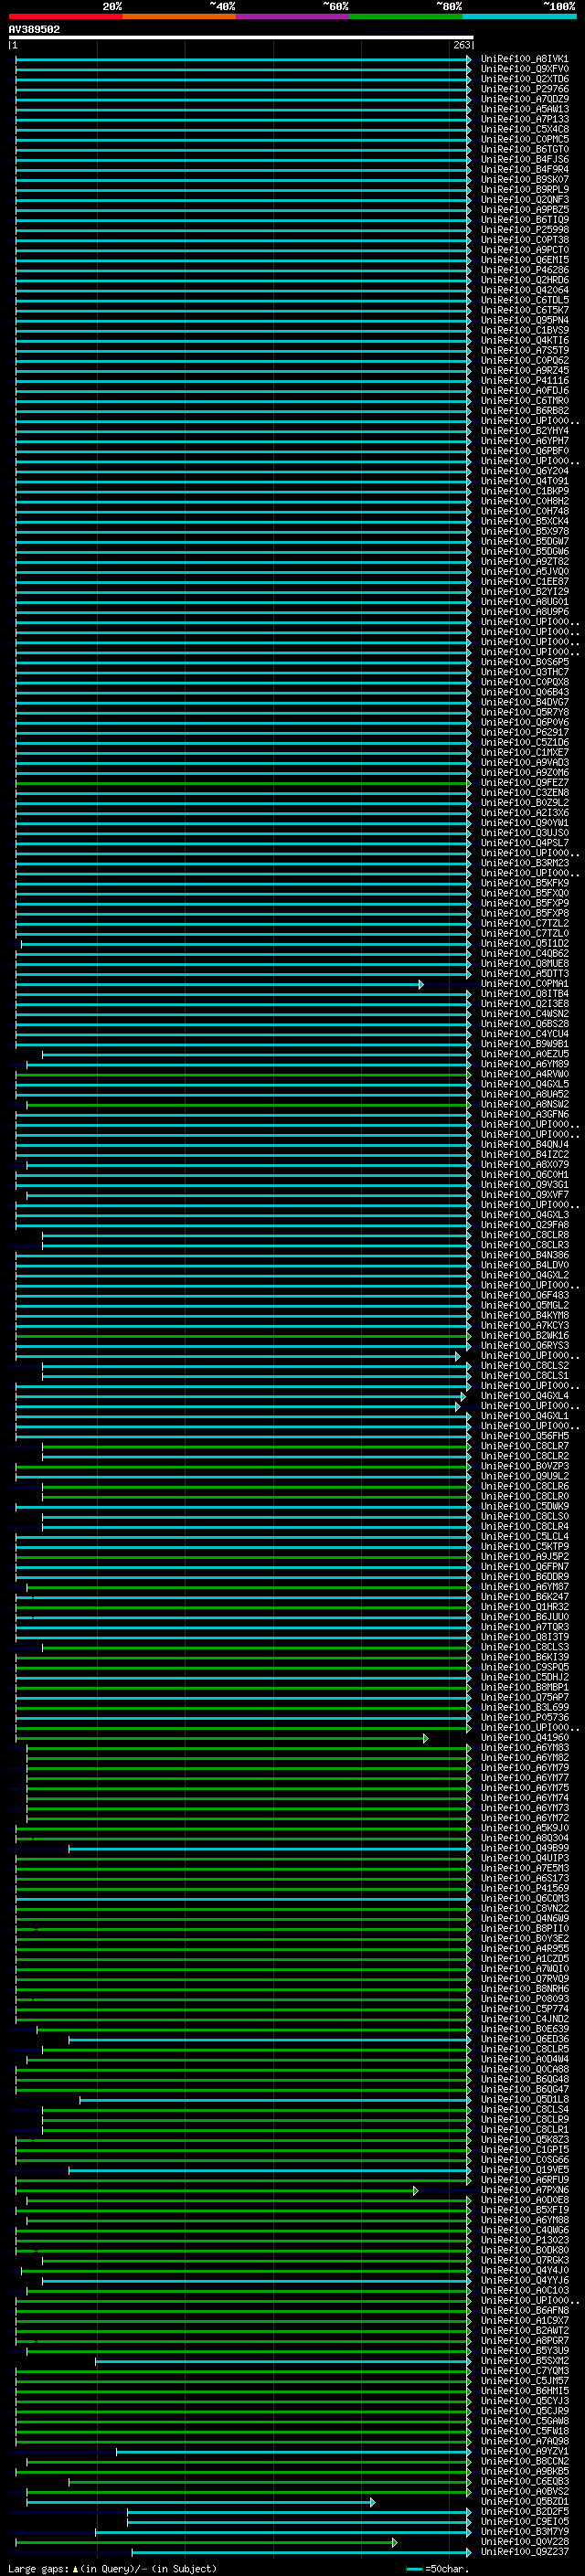Open hit UniRef100_A8IVK1

(525, 59)
